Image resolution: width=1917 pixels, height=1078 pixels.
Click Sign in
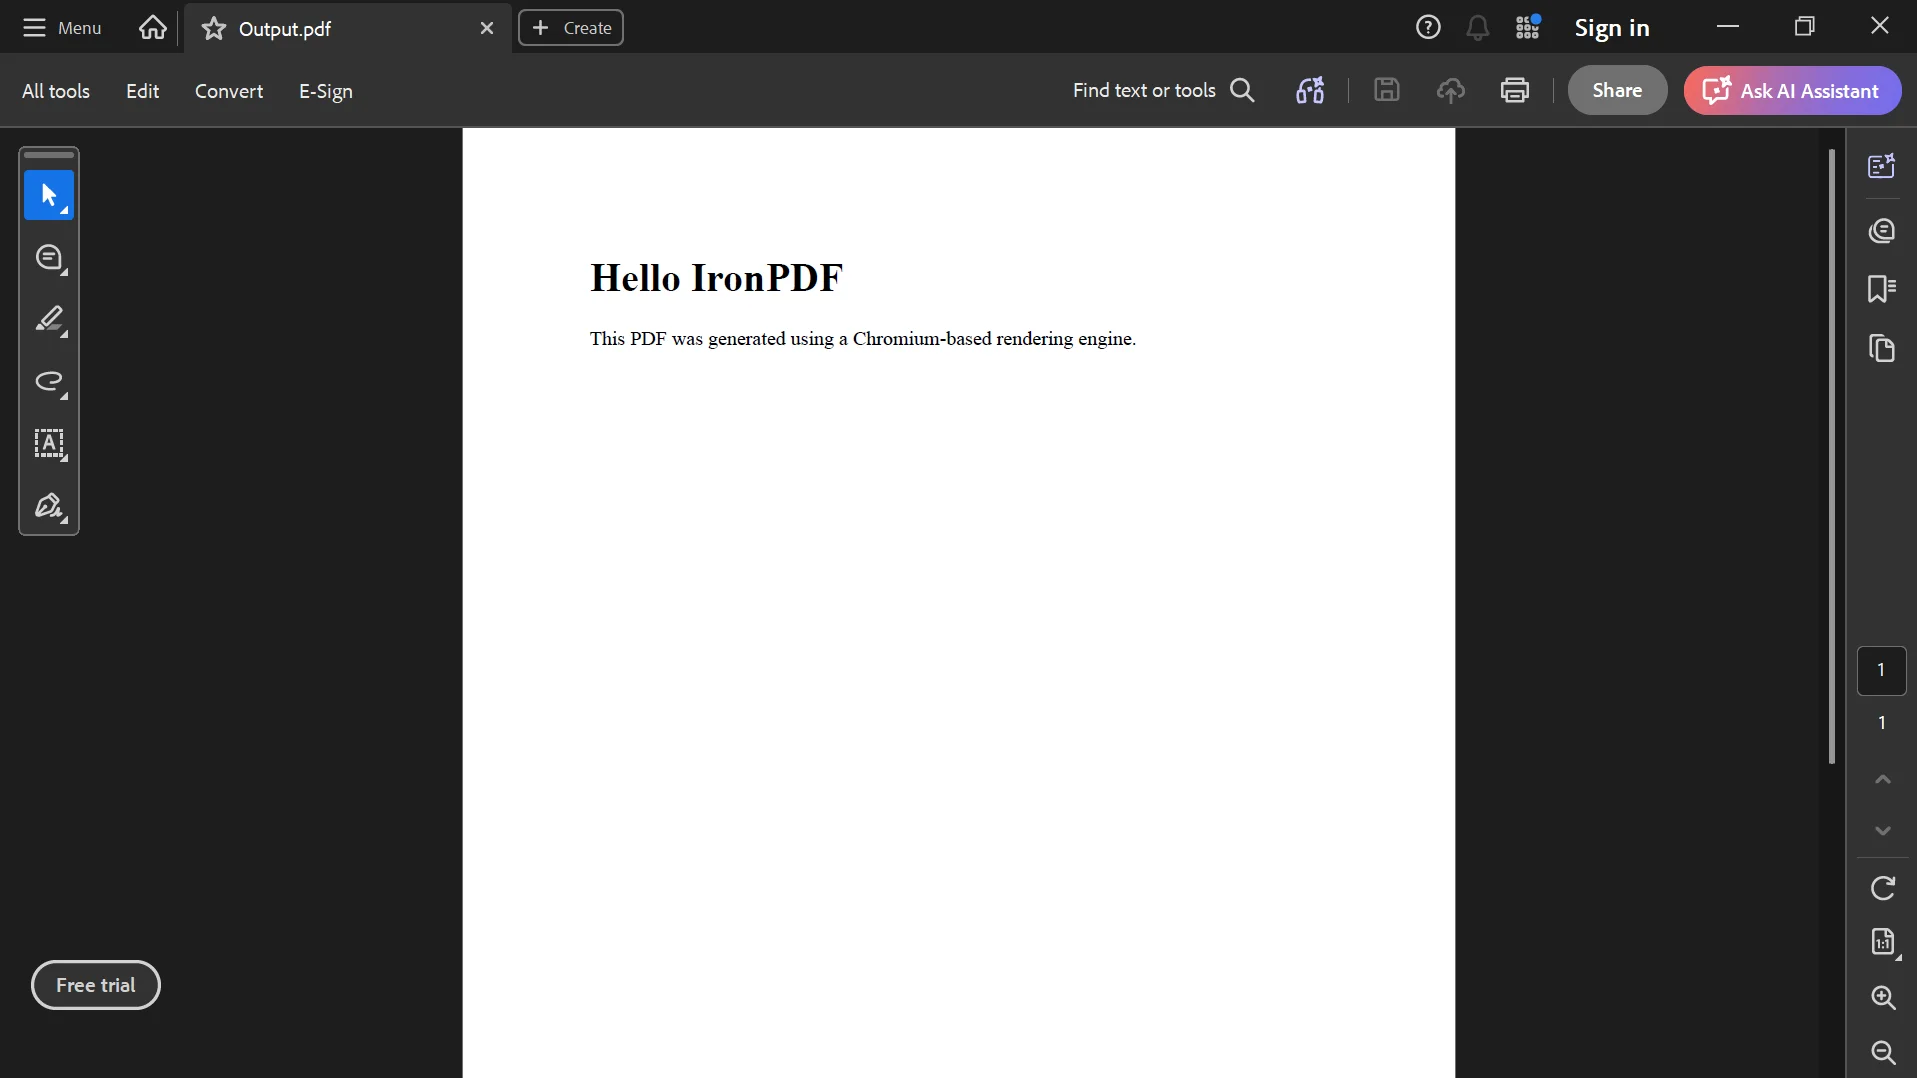click(x=1612, y=28)
